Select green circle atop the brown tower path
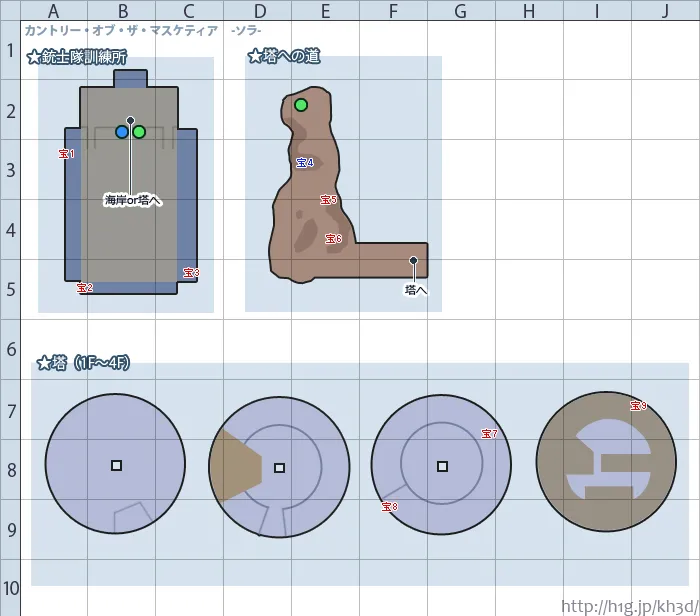 [301, 105]
